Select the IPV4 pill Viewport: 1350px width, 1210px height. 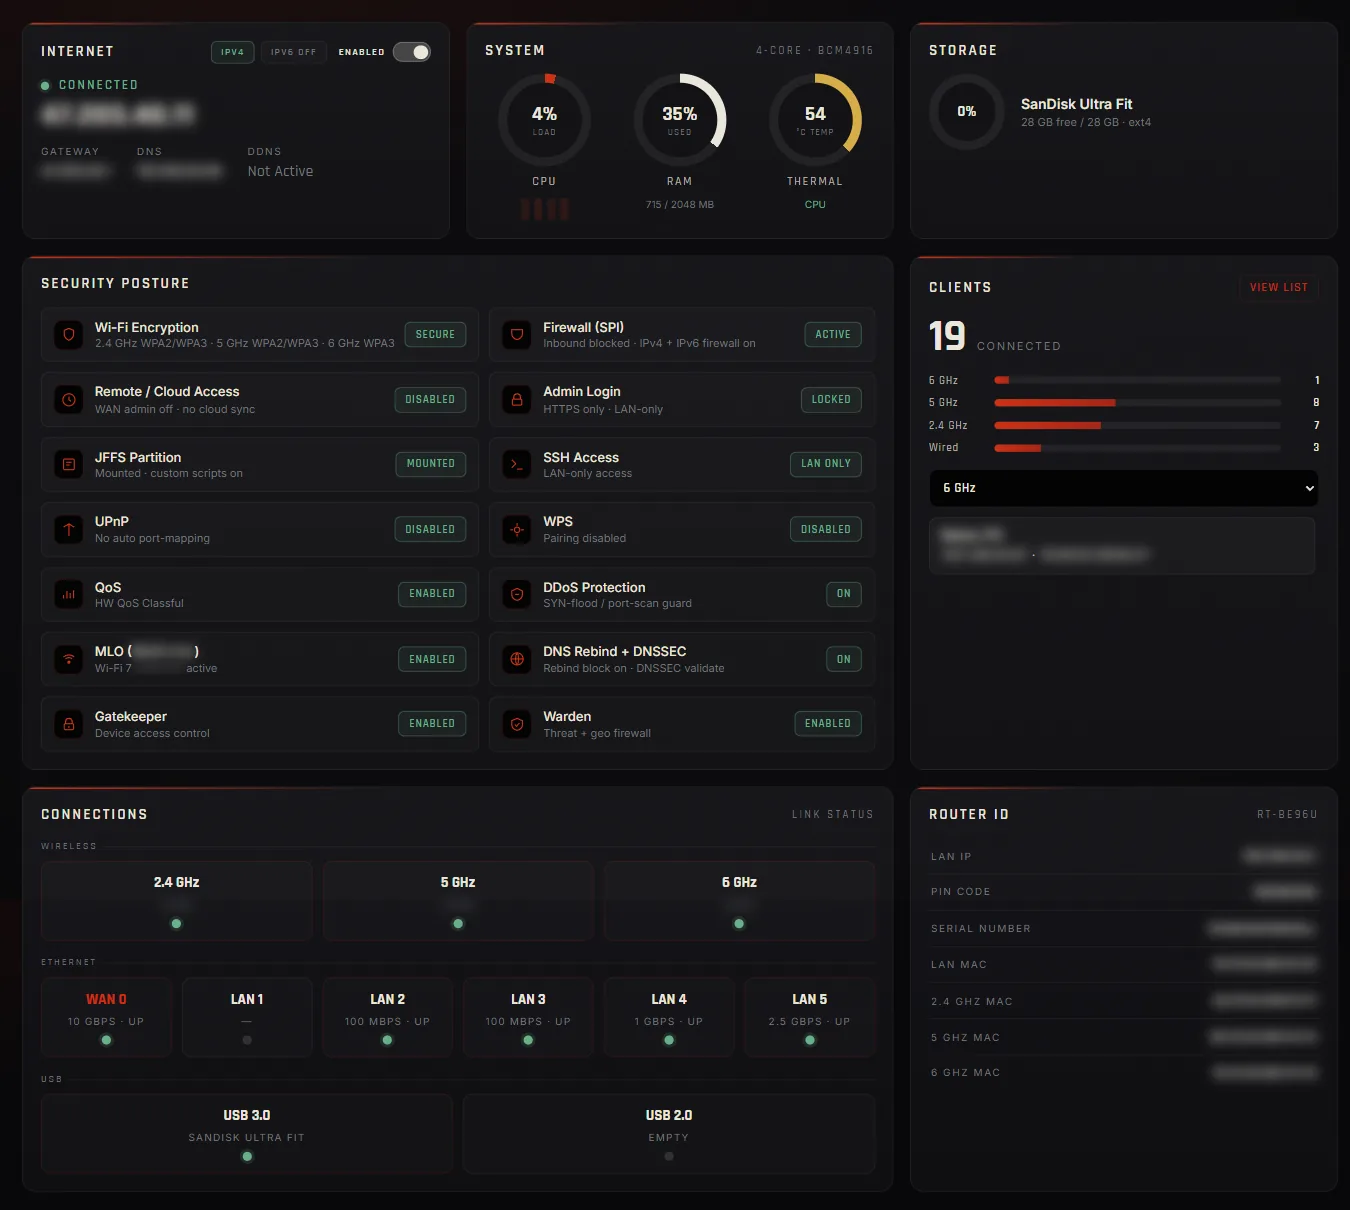point(232,52)
